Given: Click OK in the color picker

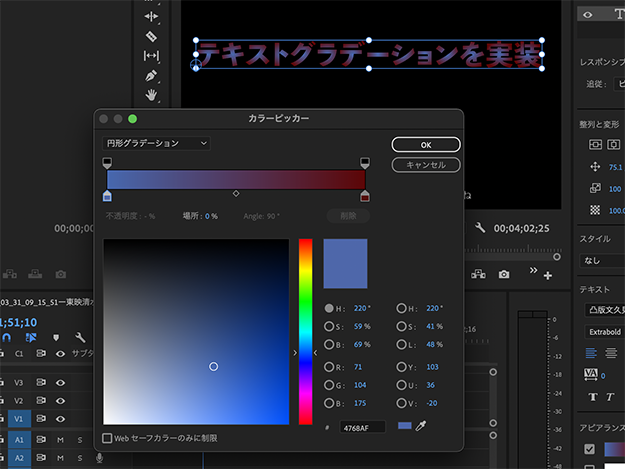Looking at the screenshot, I should [x=426, y=145].
